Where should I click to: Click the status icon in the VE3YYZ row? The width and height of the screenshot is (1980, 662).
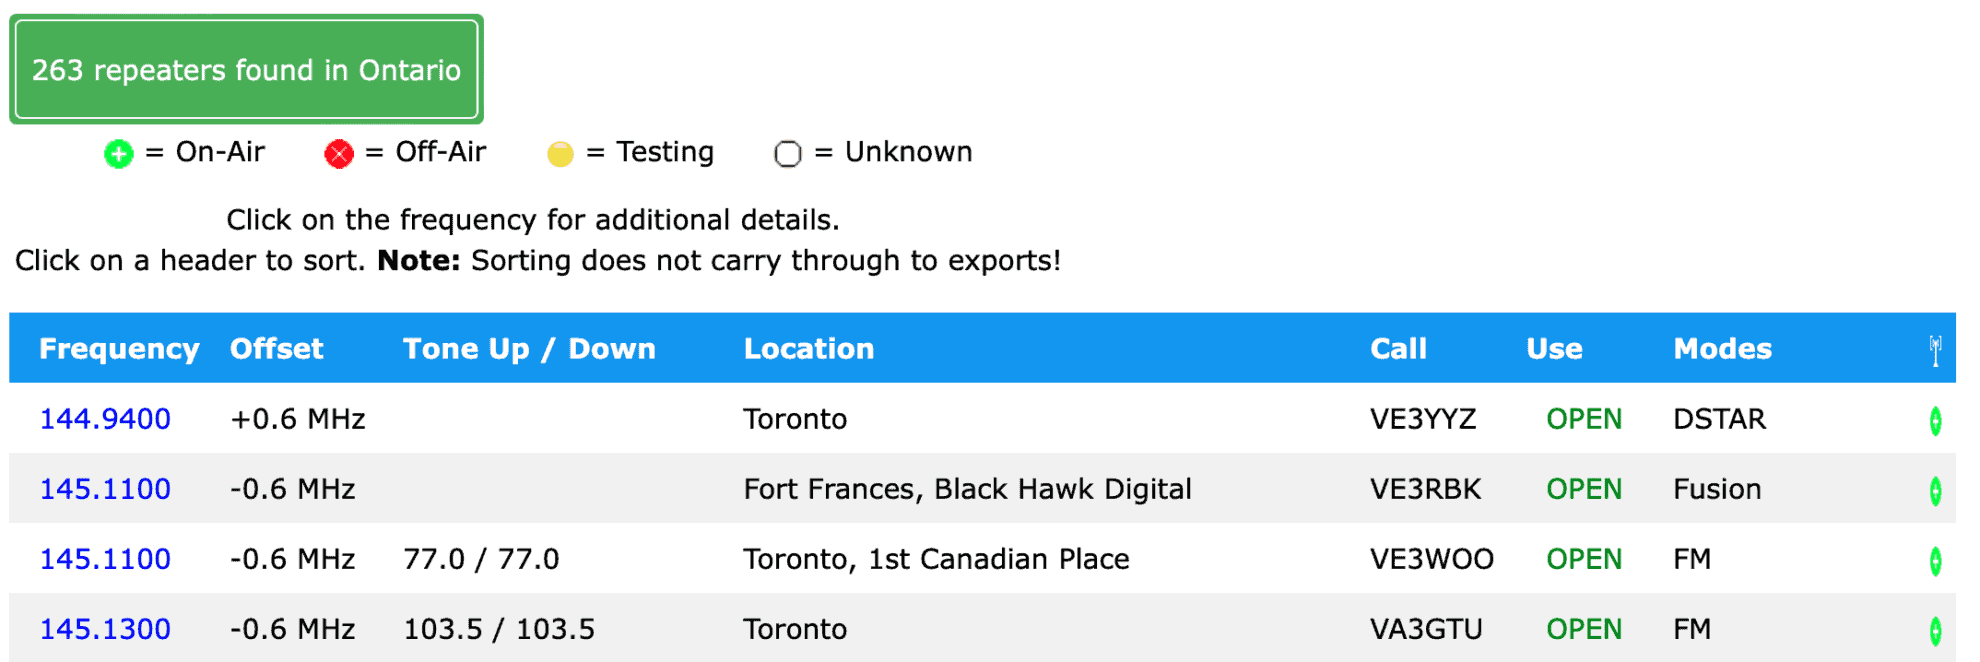(x=1935, y=421)
